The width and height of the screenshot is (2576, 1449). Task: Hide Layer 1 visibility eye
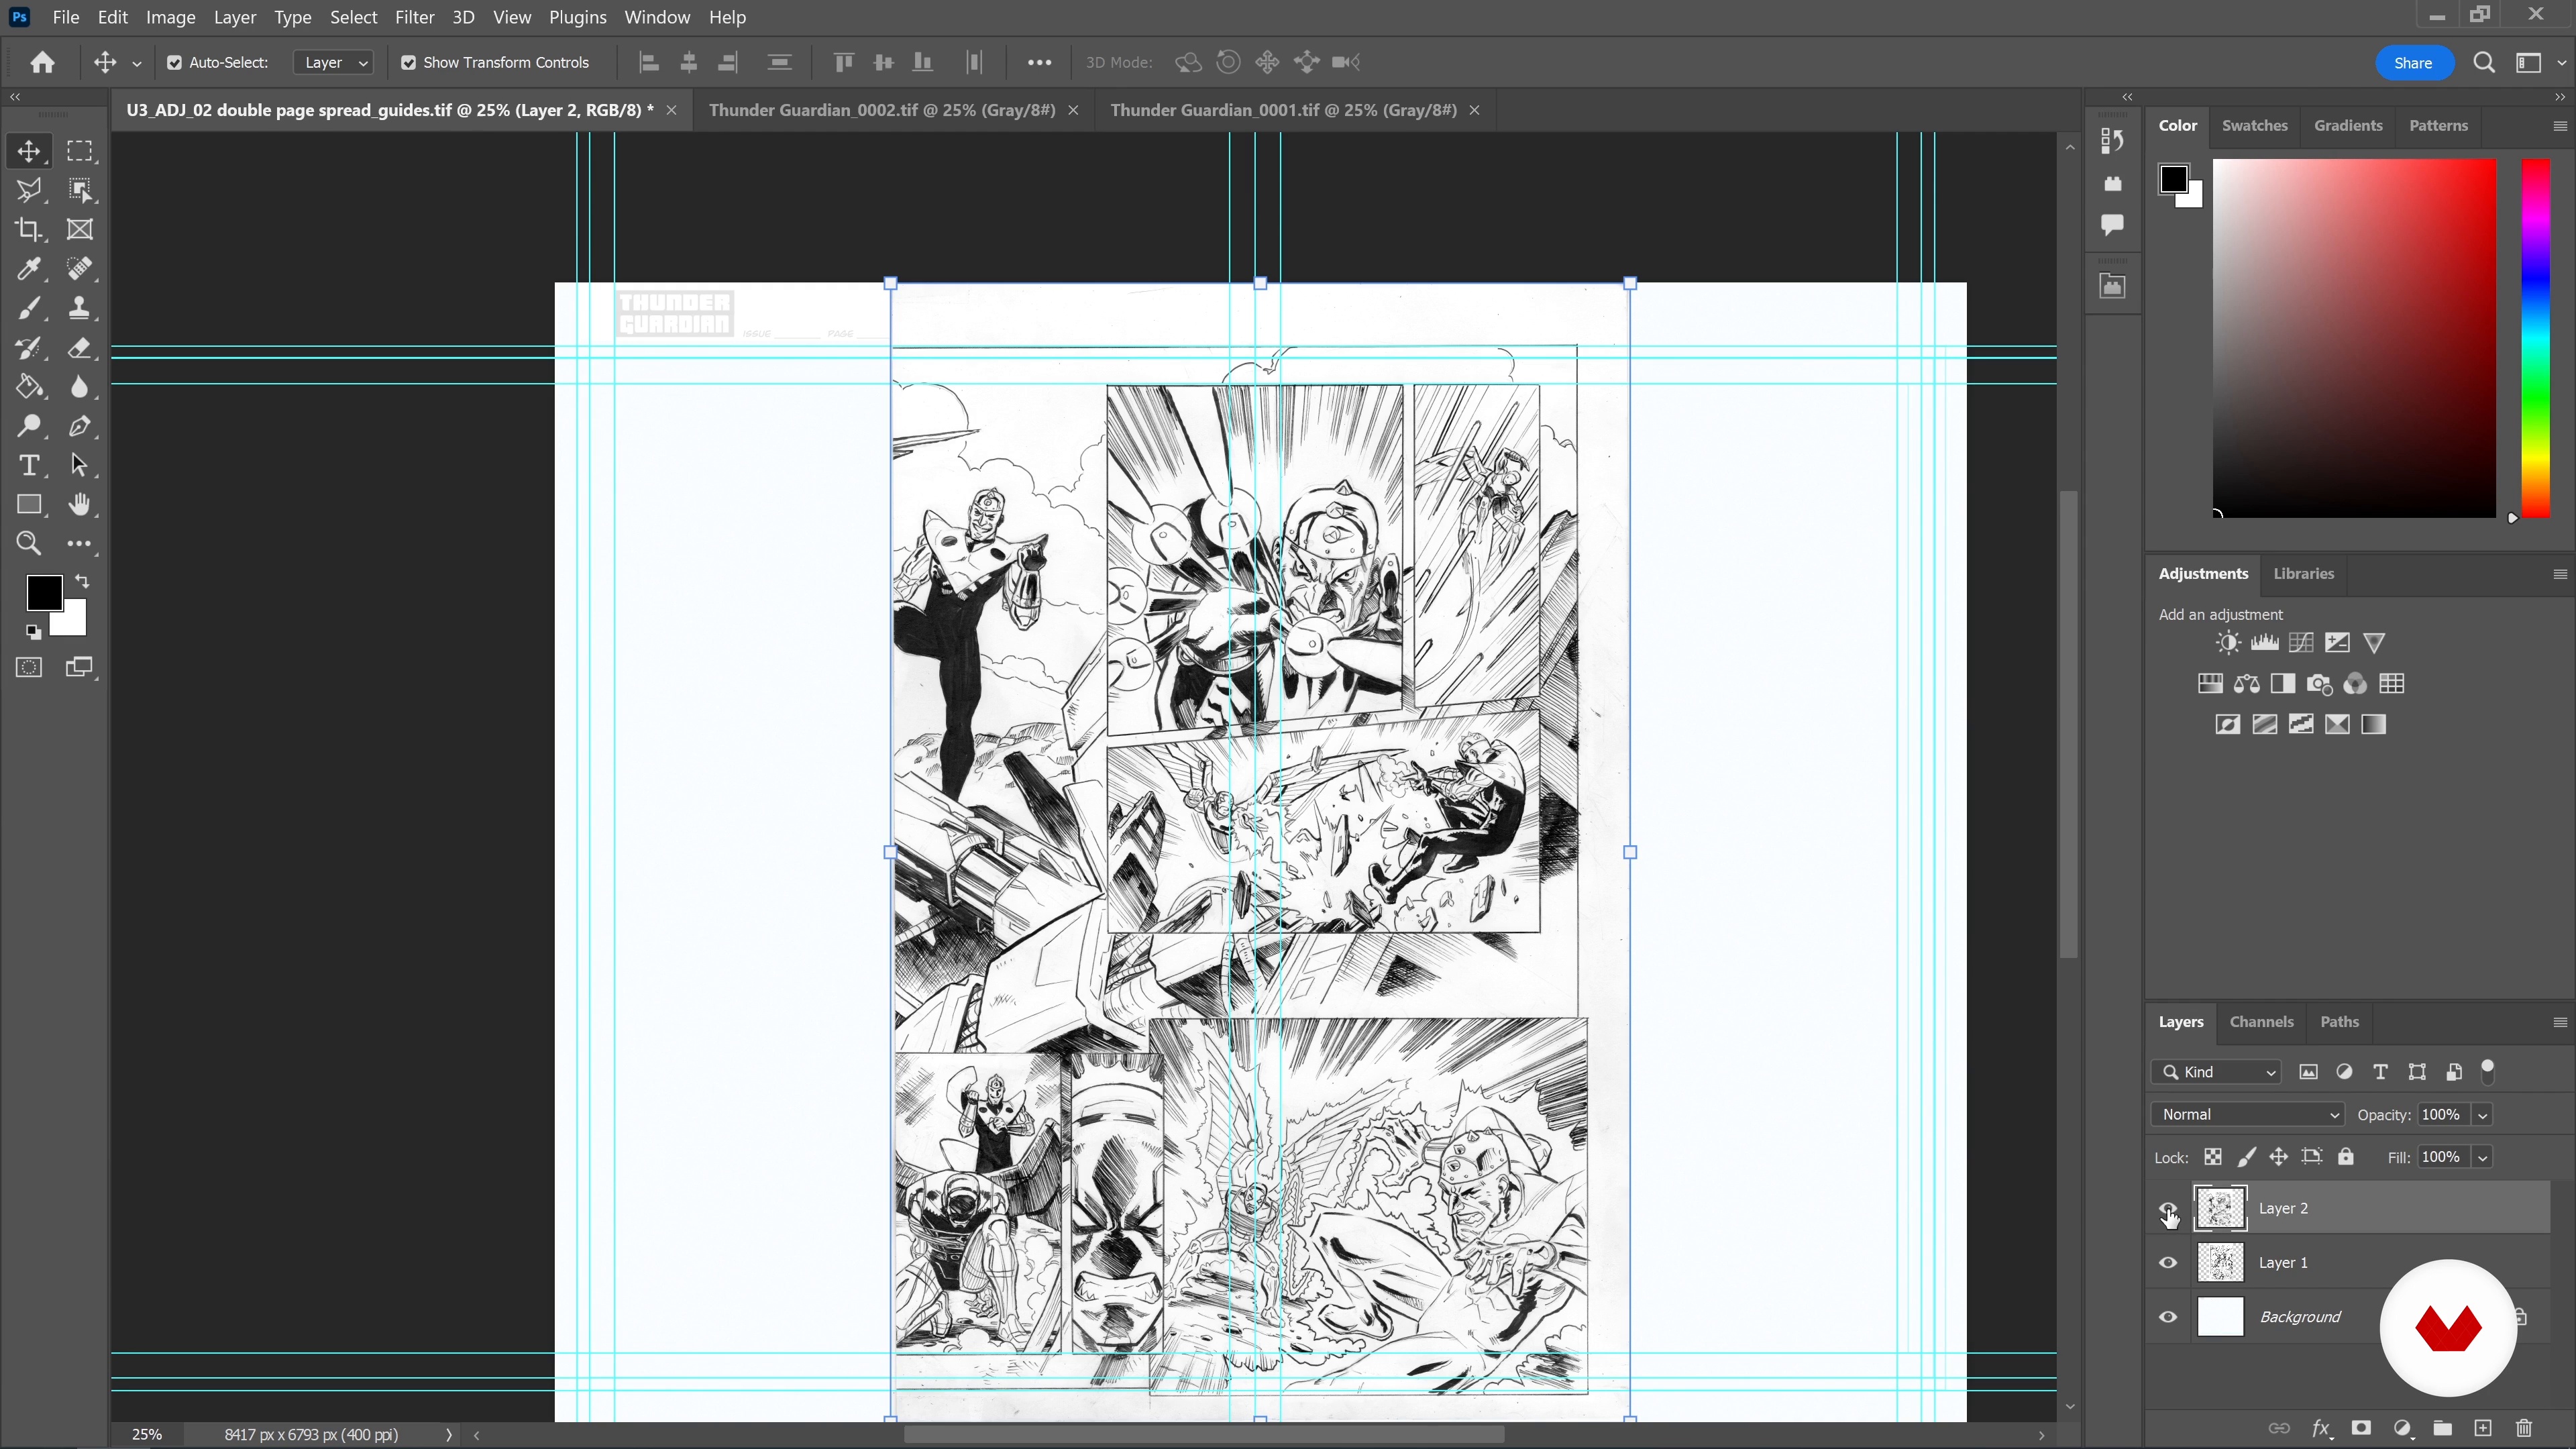tap(2168, 1263)
